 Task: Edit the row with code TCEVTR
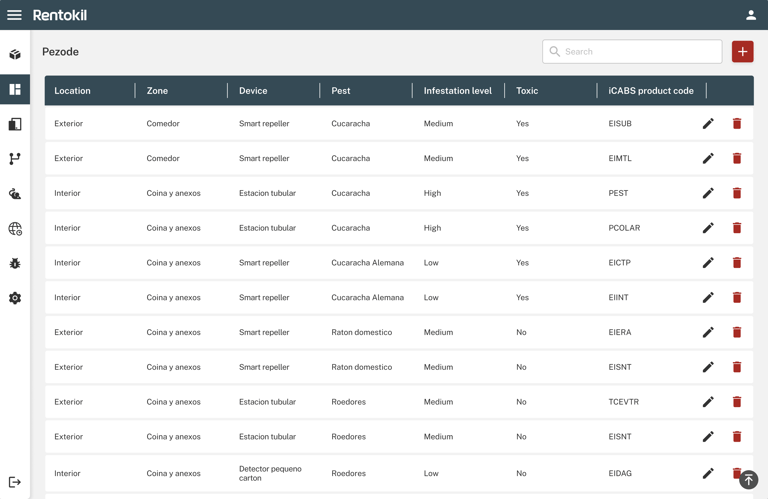point(708,402)
